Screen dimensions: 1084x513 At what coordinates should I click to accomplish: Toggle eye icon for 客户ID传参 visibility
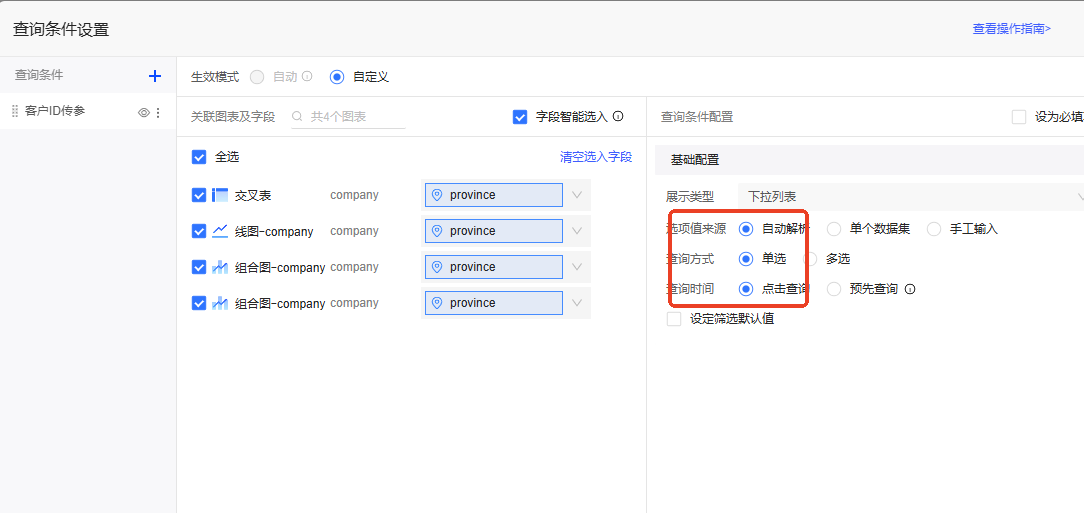[x=143, y=113]
